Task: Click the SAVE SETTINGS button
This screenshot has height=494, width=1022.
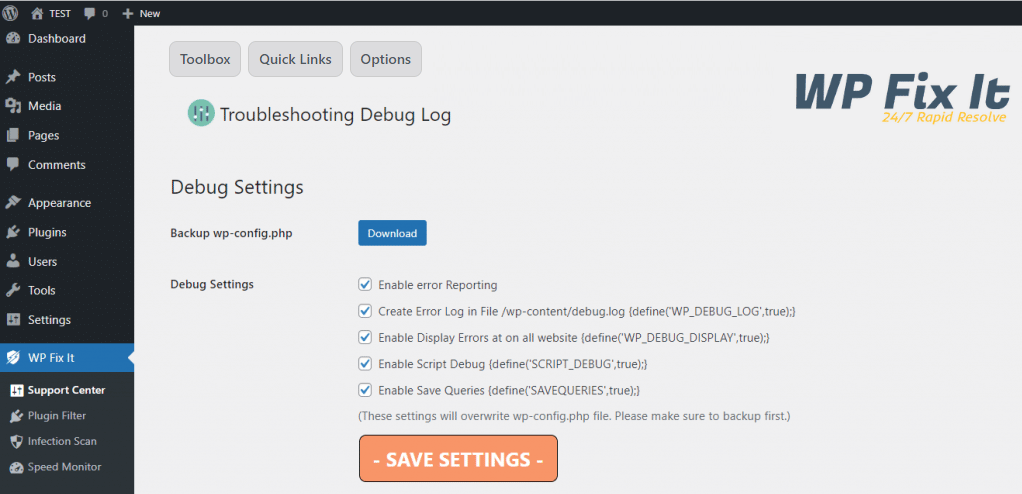Action: coord(458,459)
